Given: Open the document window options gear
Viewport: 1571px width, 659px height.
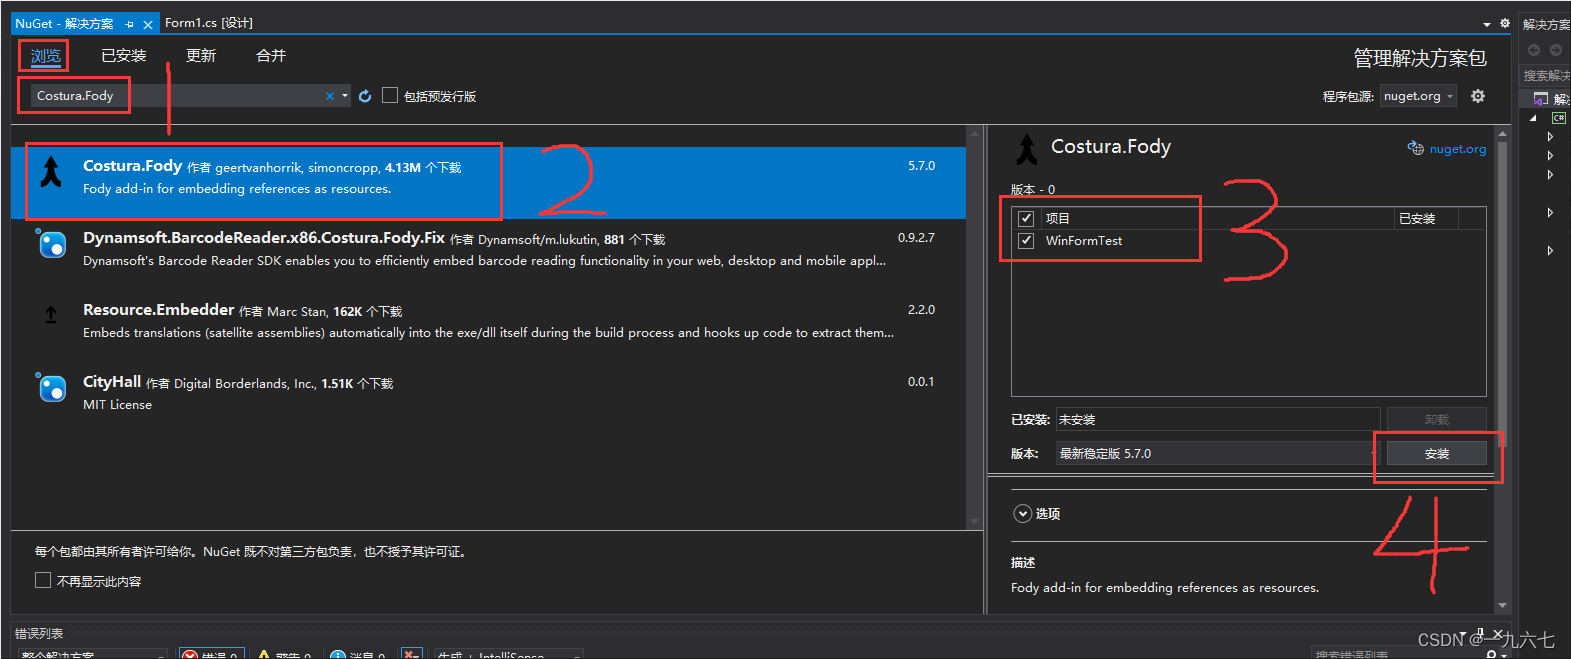Looking at the screenshot, I should point(1505,23).
